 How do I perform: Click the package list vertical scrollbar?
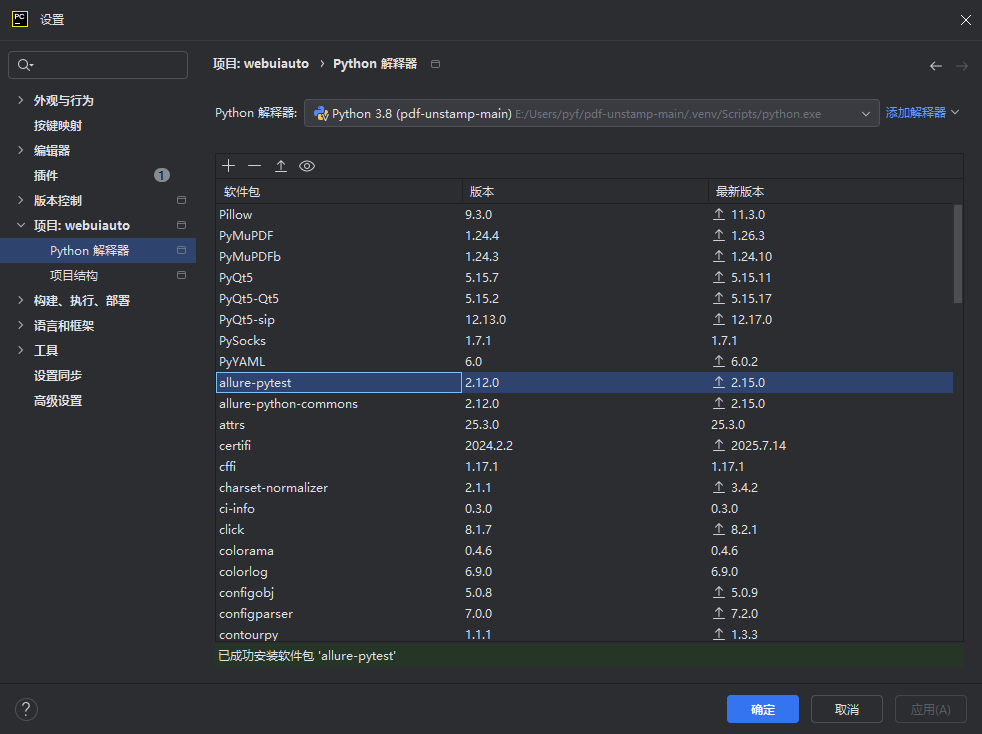click(958, 254)
